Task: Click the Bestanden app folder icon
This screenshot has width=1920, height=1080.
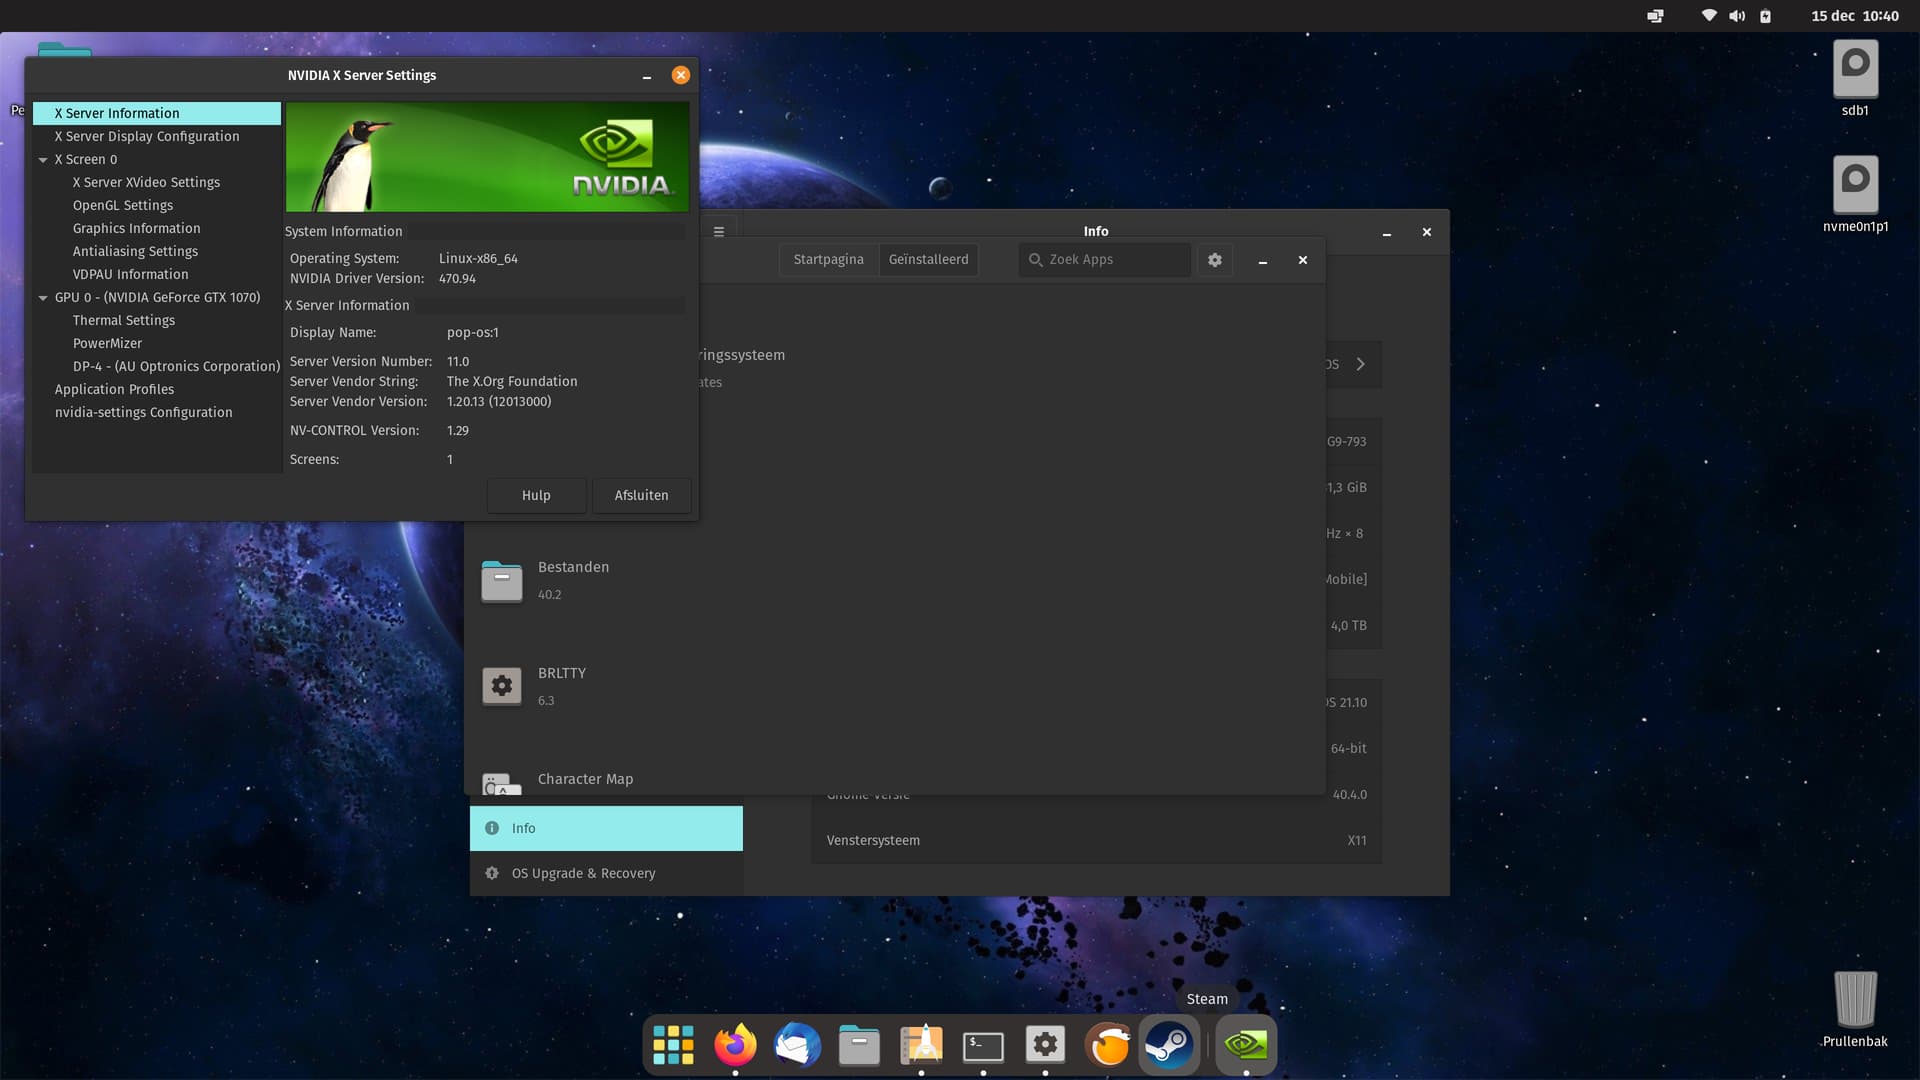Action: pos(502,580)
